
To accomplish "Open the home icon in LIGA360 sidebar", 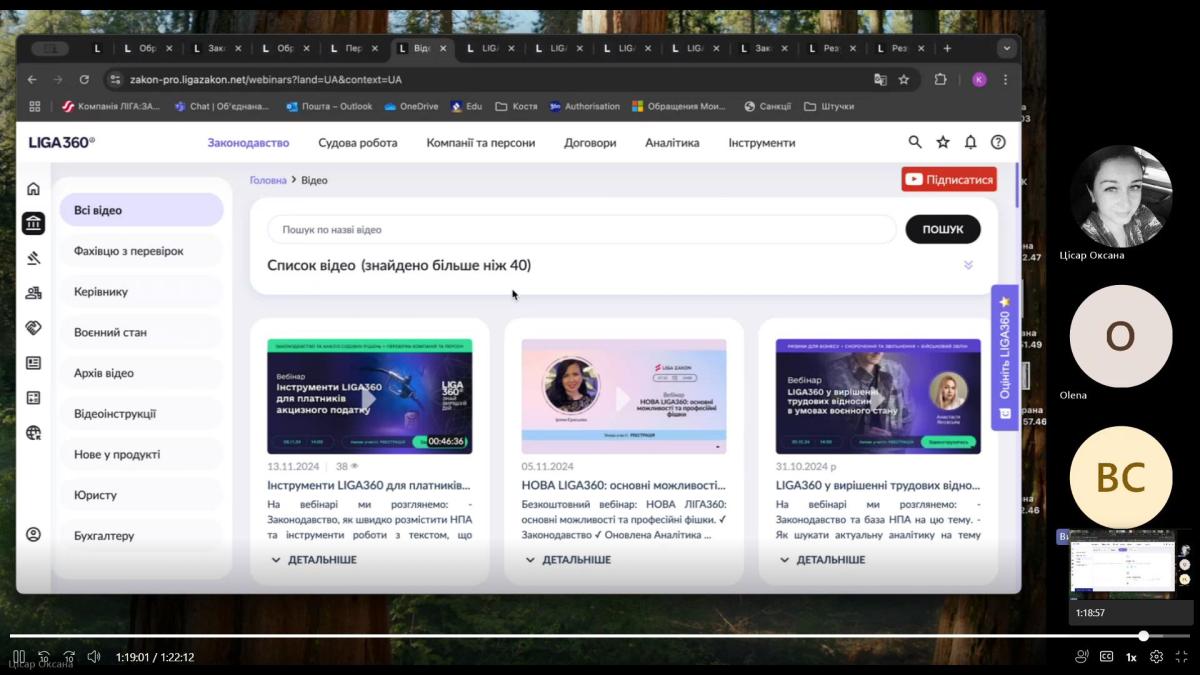I will pos(33,189).
